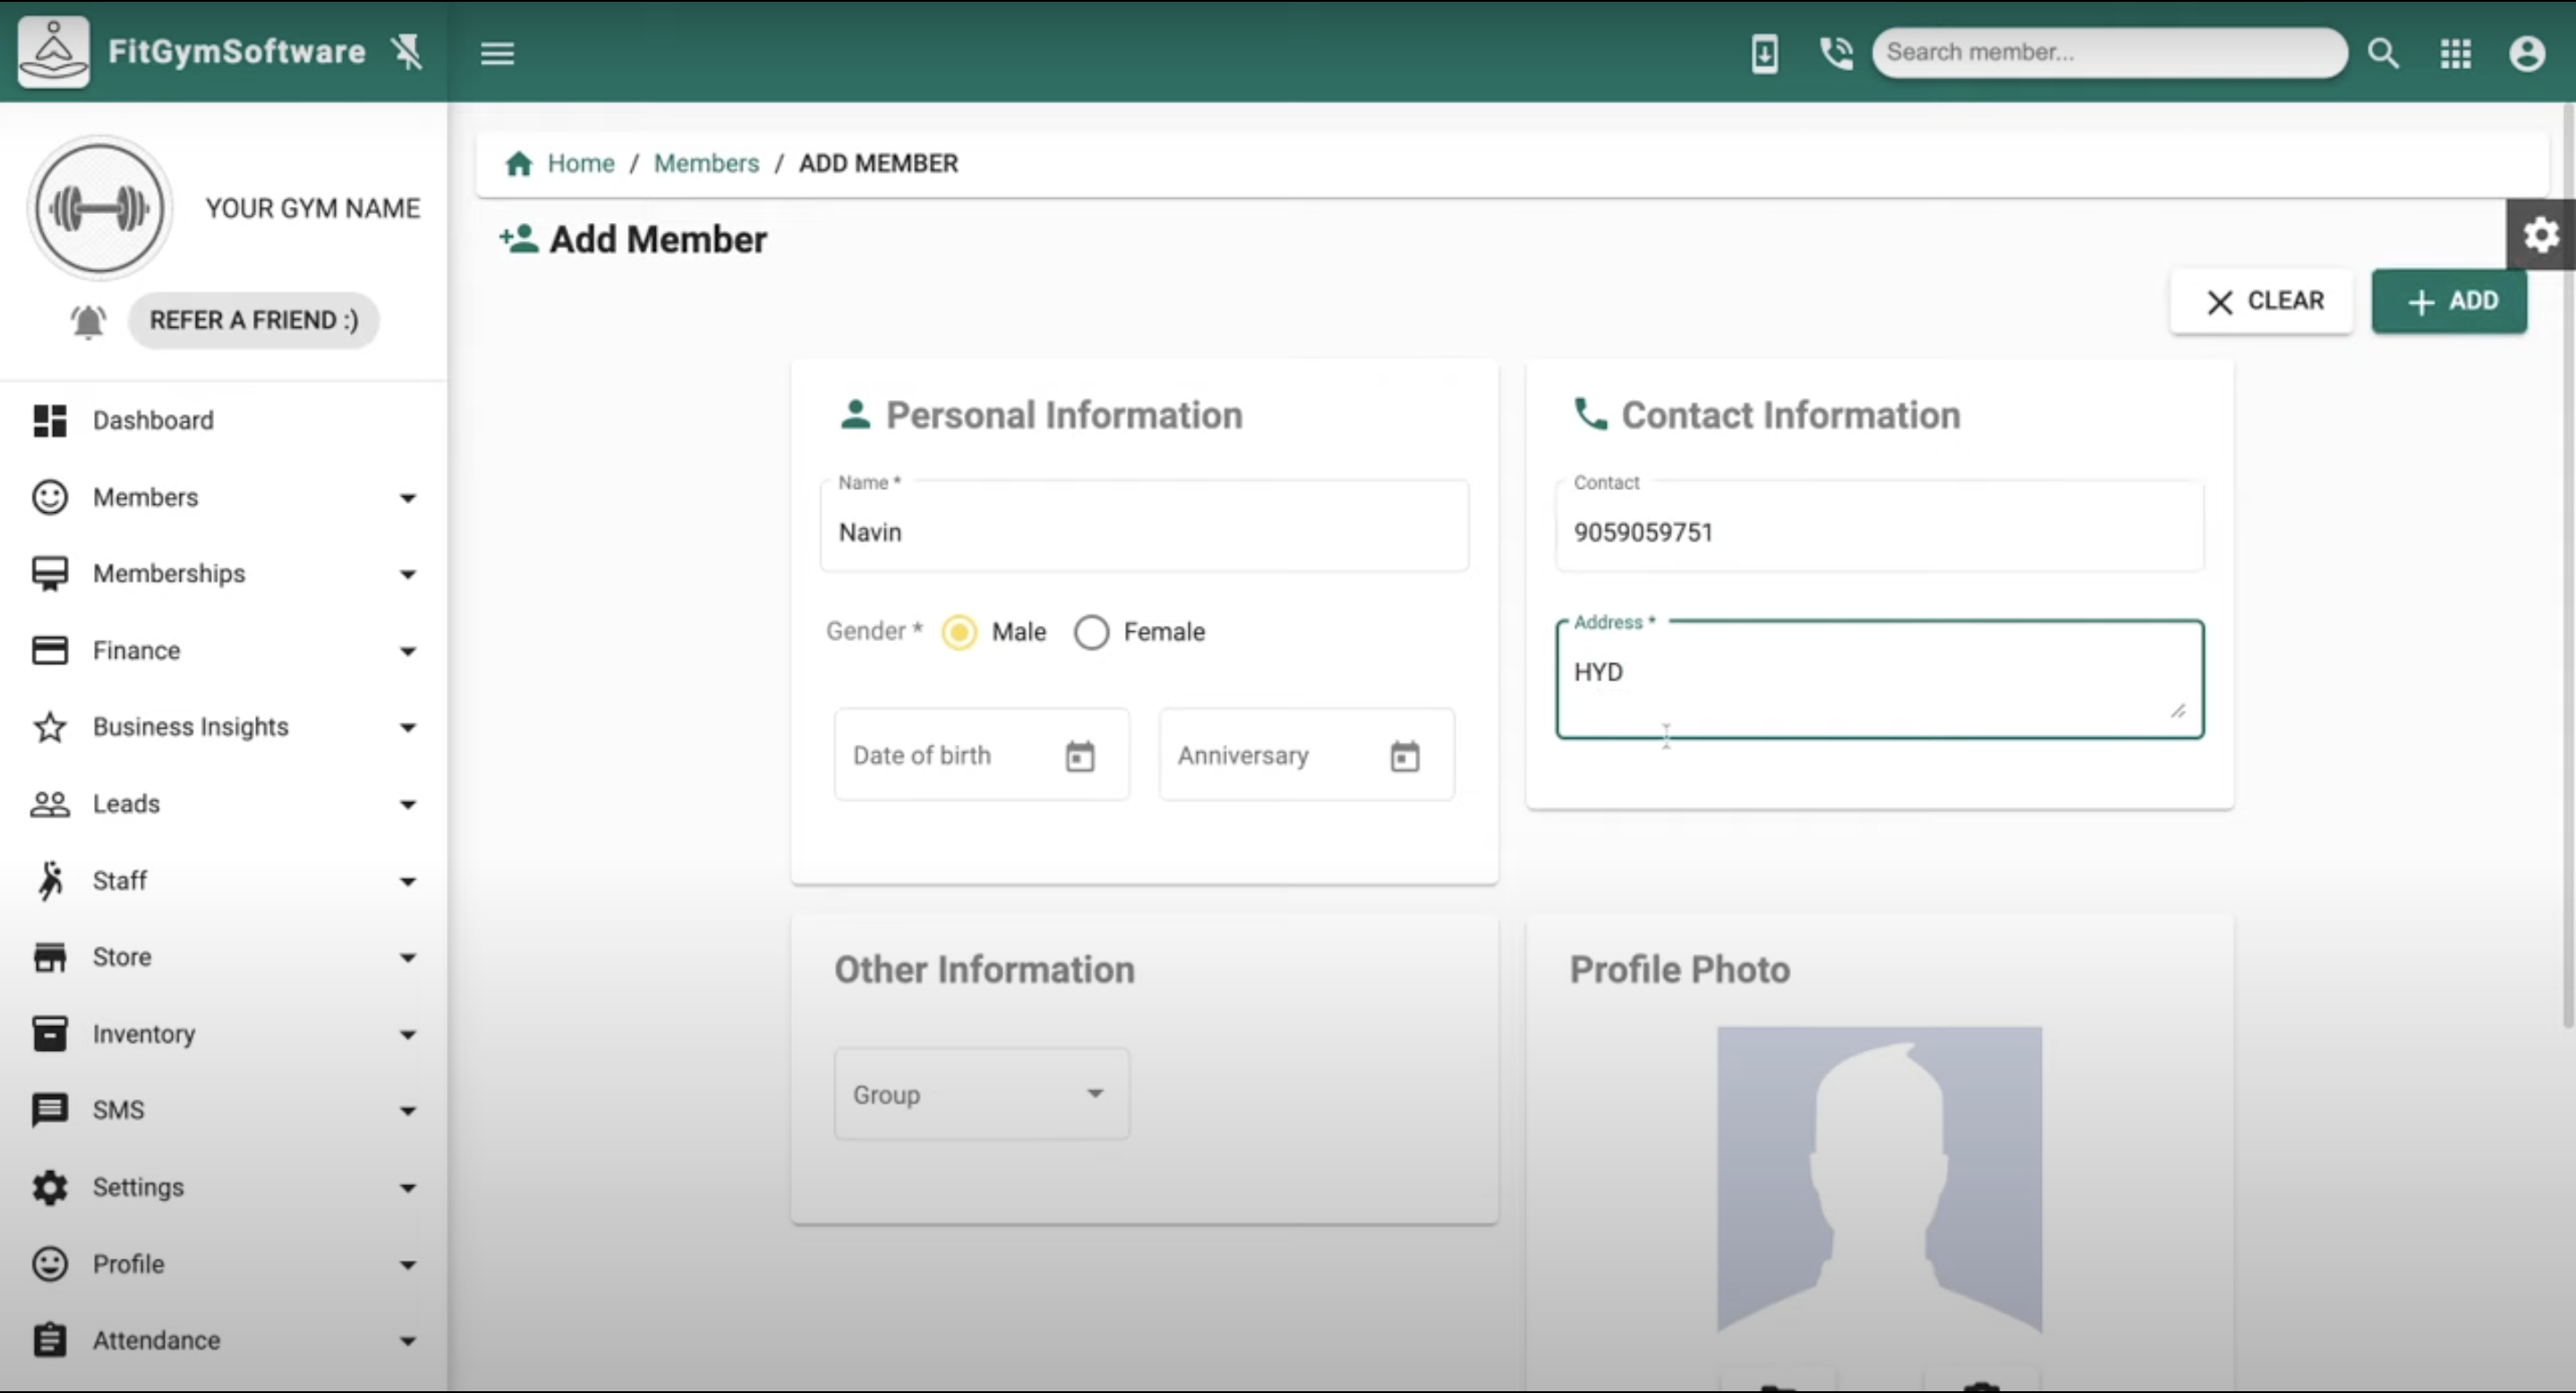Open Attendance from the sidebar

coord(154,1339)
